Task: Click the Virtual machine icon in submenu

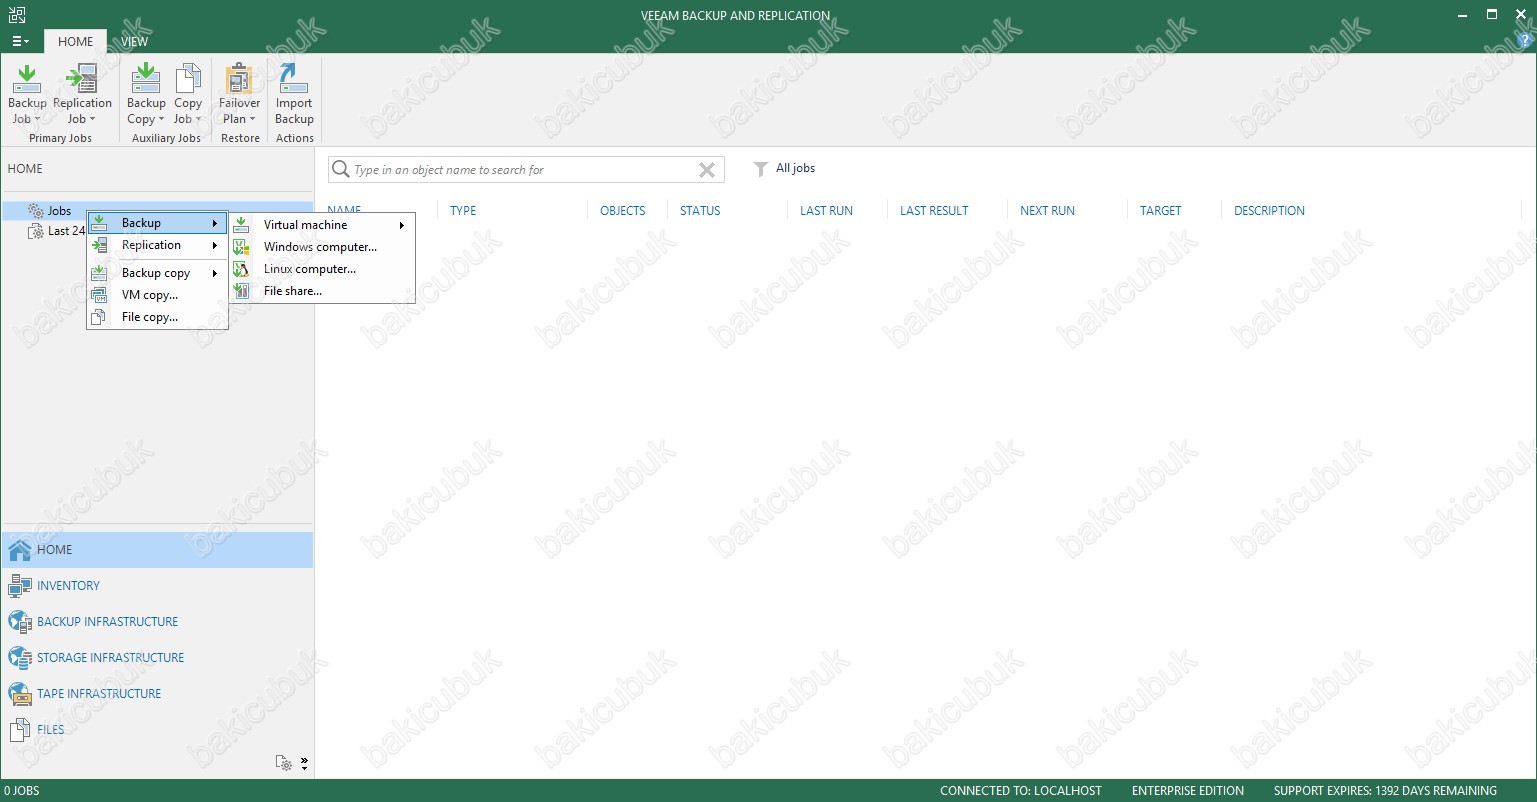Action: (x=241, y=225)
